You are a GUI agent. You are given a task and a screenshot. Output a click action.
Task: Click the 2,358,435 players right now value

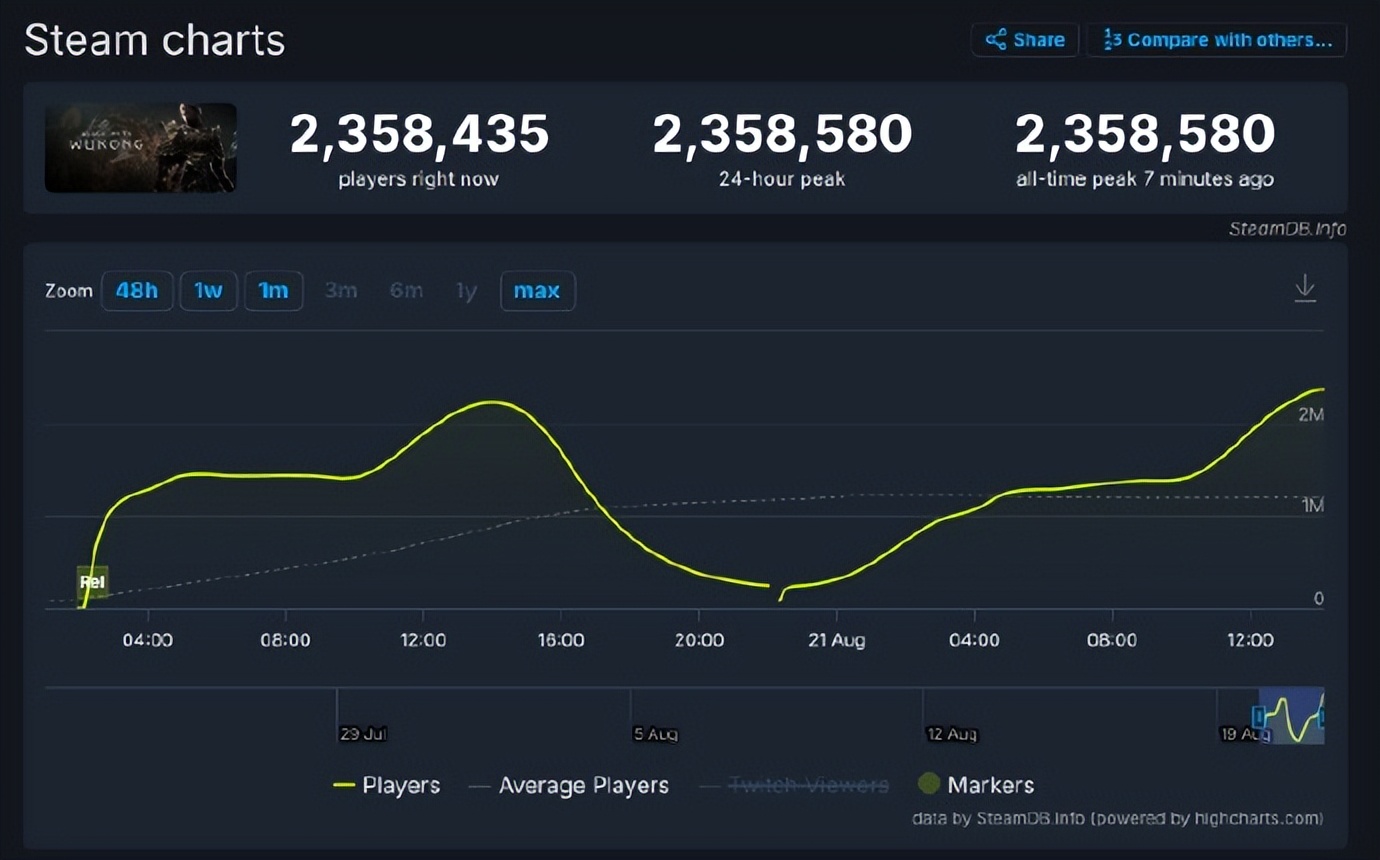[419, 134]
